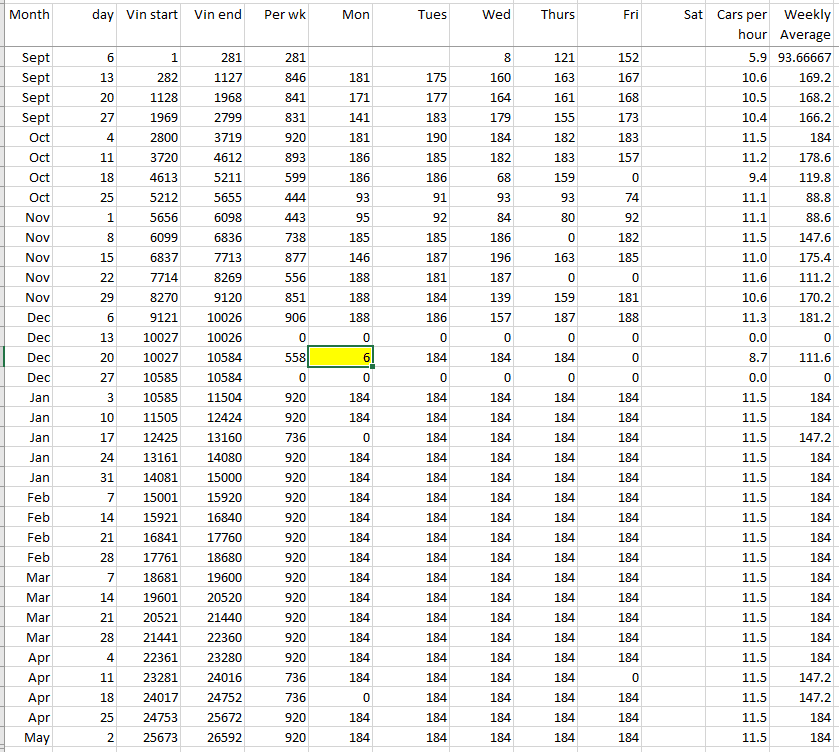Viewport: 839px width, 752px height.
Task: Click the Wed cell with value 196
Action: 482,257
